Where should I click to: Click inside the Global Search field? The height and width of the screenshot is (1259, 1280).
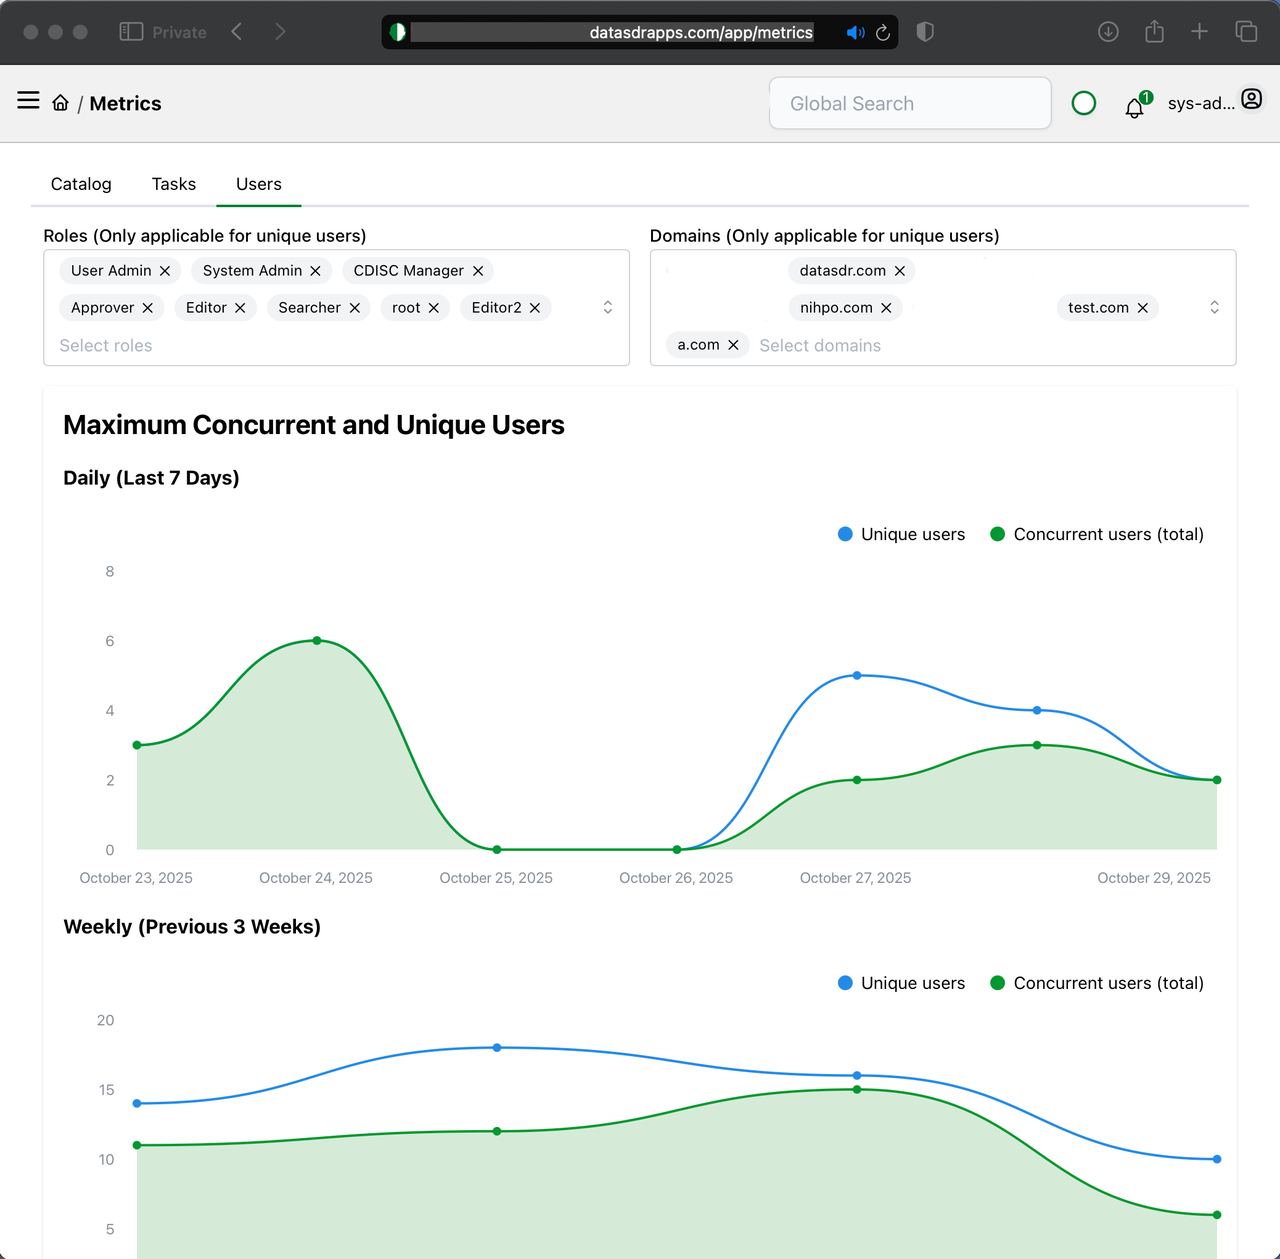[x=909, y=103]
